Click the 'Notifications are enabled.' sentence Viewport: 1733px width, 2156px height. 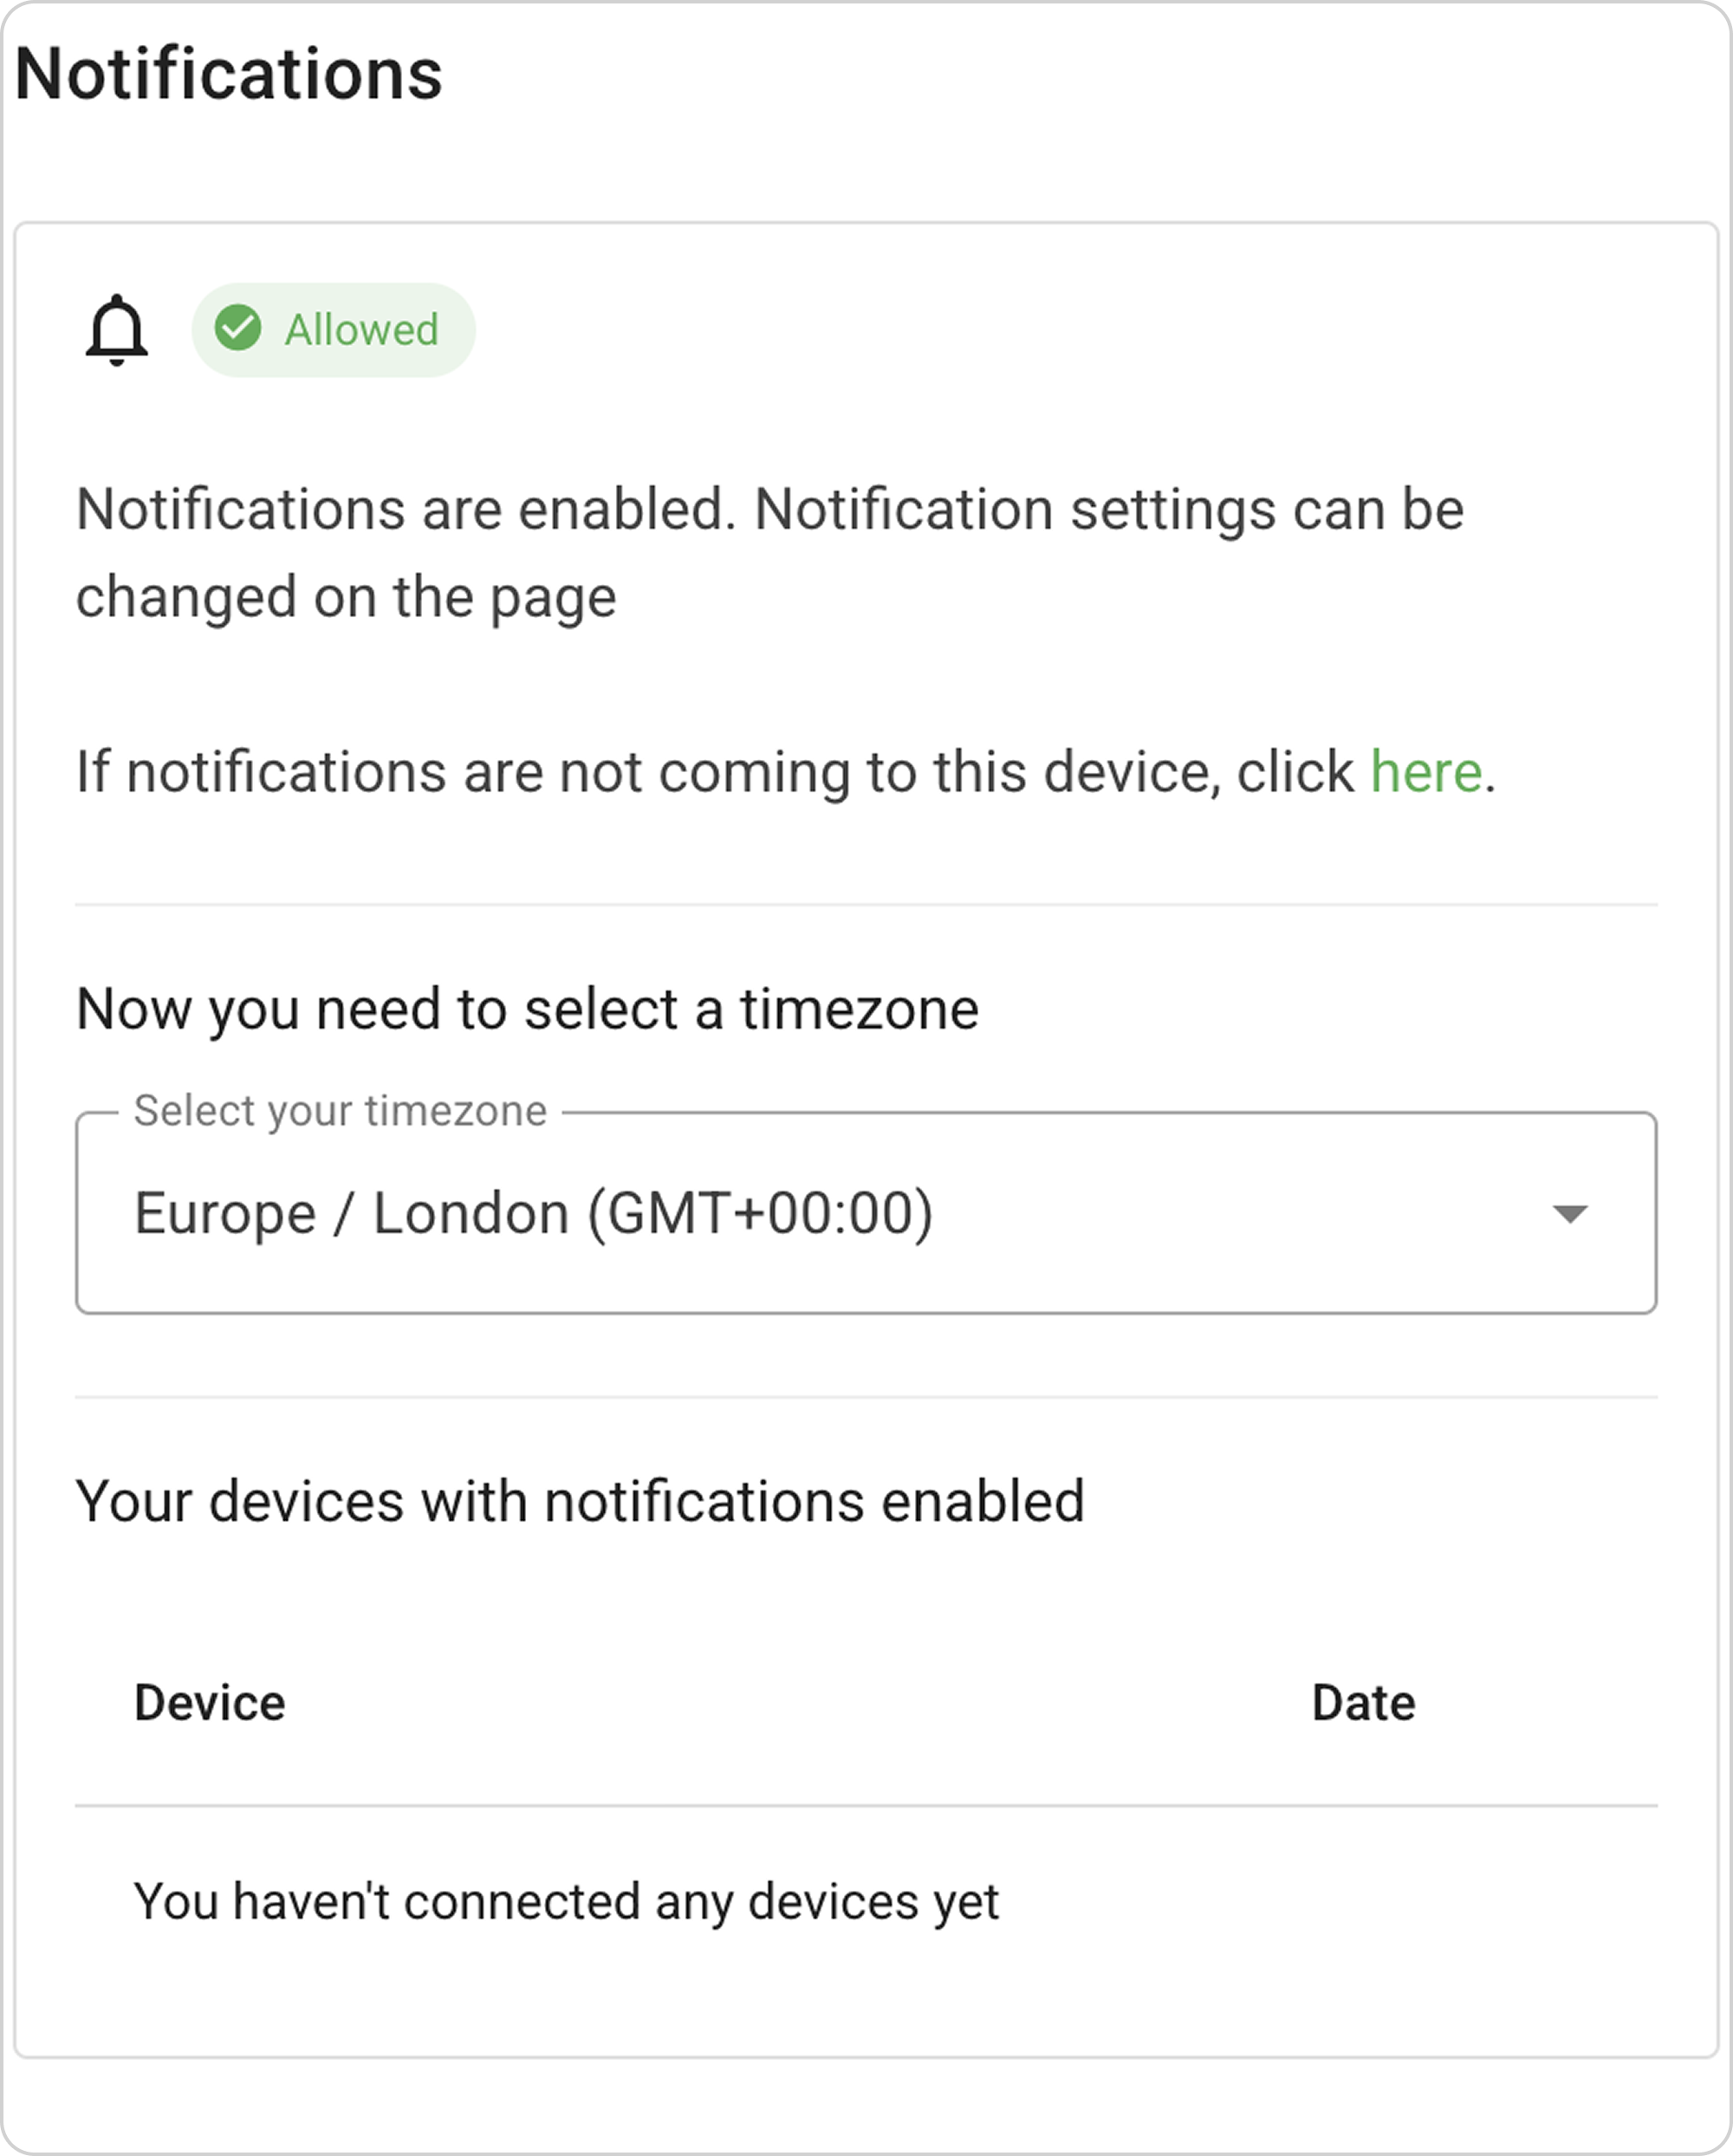click(x=406, y=510)
